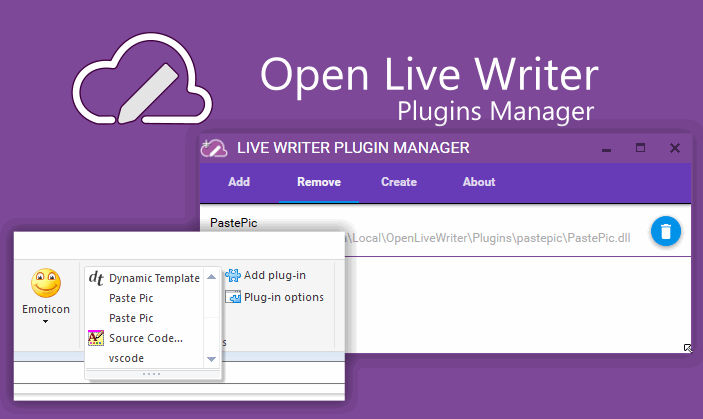Choose the vscode plug-in item
Screen dimensions: 703x419
click(x=128, y=358)
